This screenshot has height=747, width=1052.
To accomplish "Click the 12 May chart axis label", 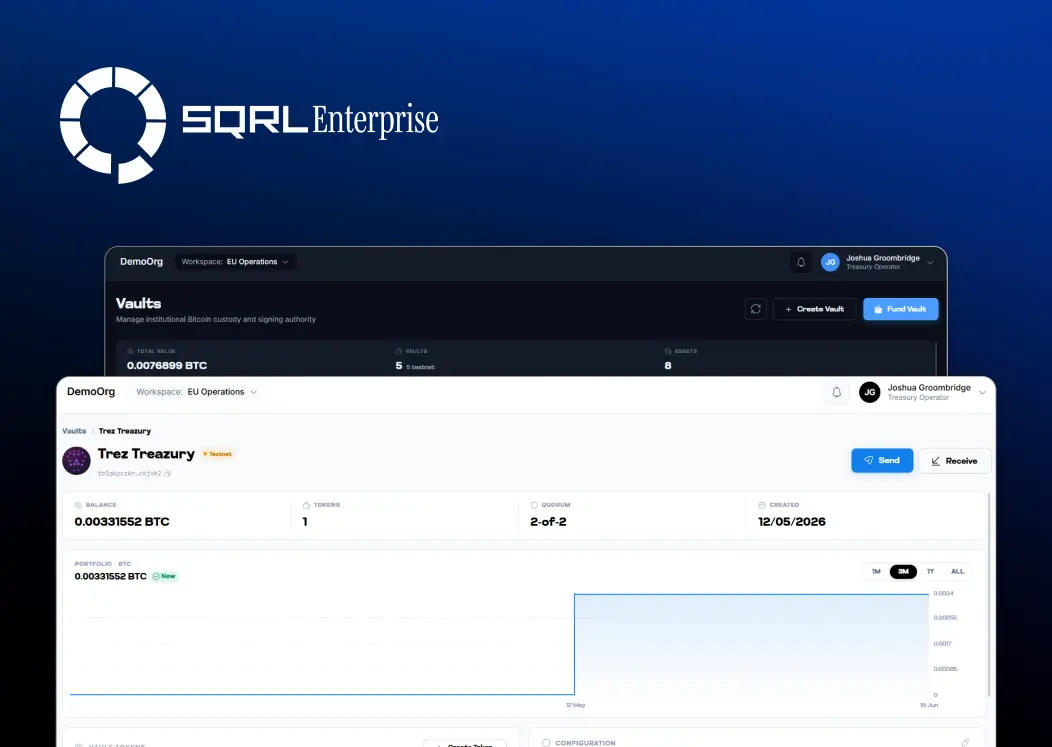I will point(575,705).
